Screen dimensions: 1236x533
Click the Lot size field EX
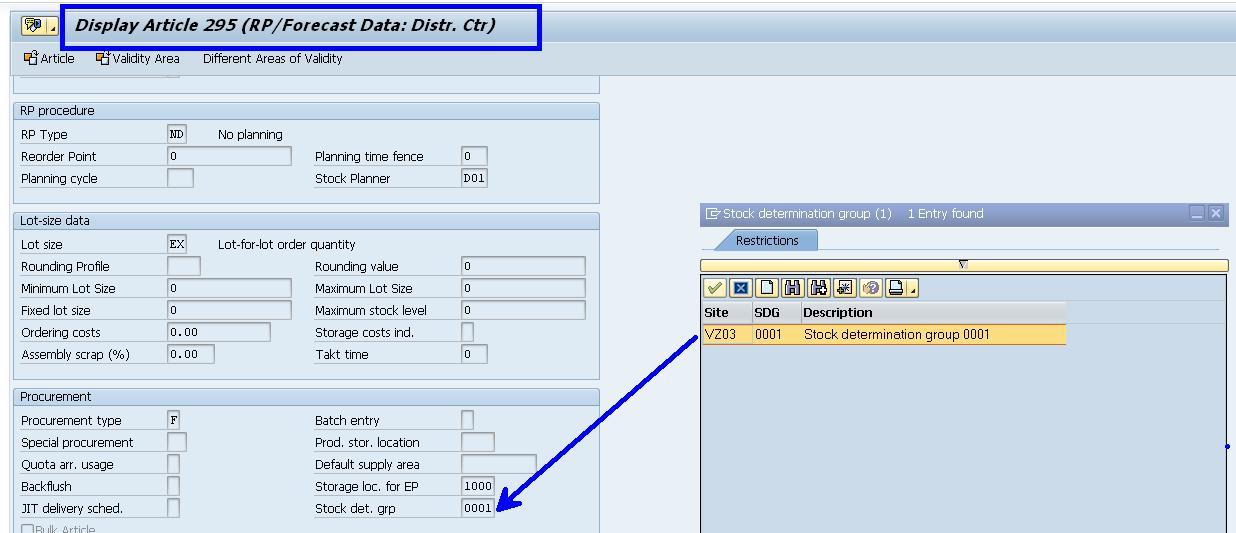coord(177,244)
